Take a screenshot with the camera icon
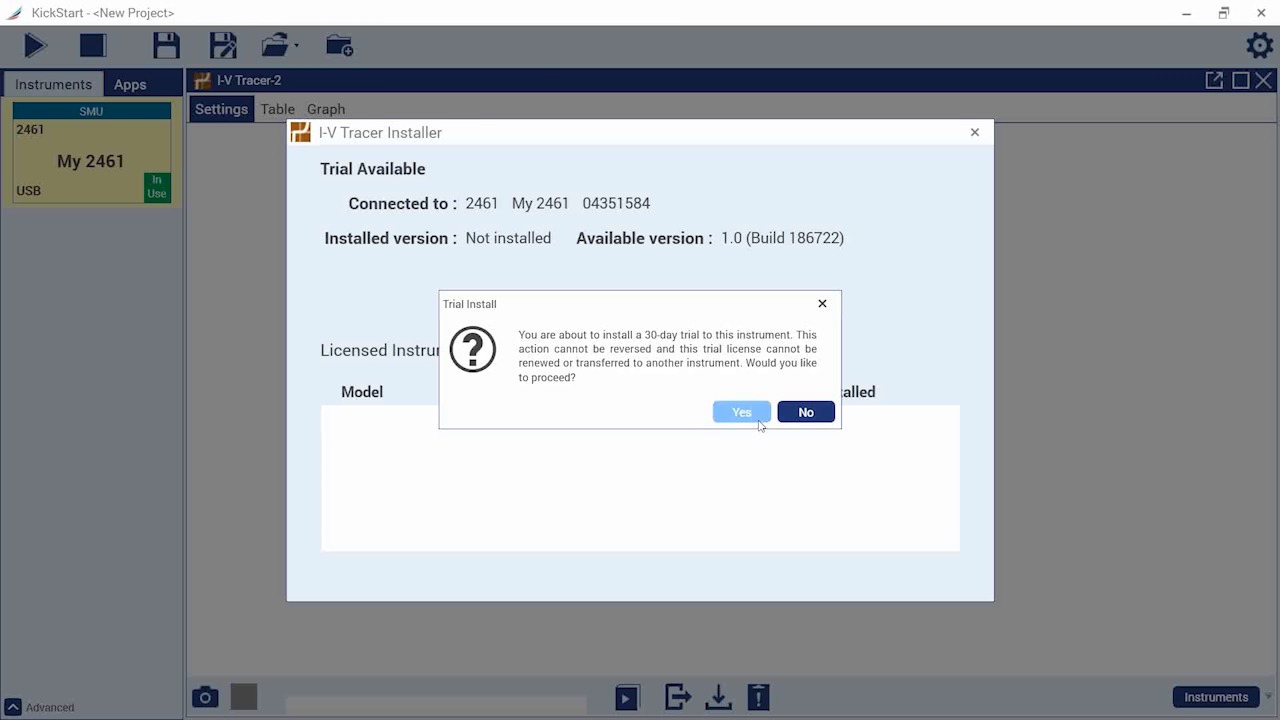The height and width of the screenshot is (720, 1280). (x=204, y=697)
